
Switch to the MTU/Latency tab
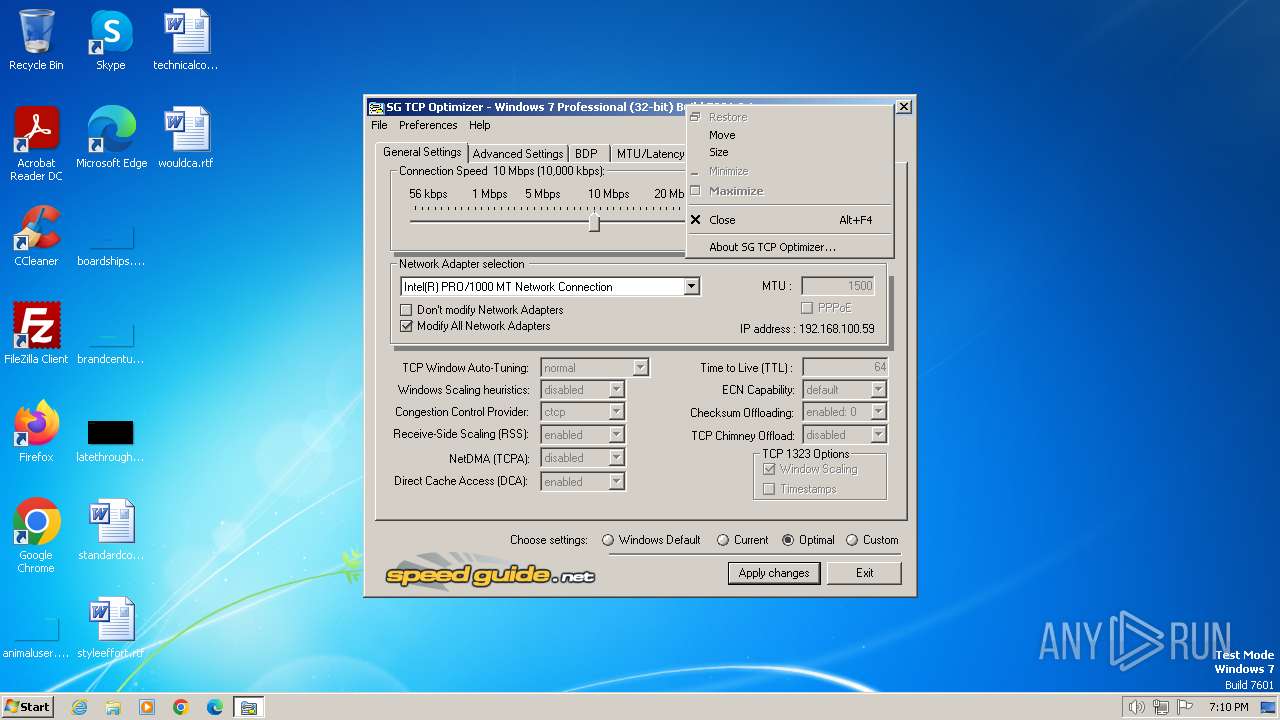pyautogui.click(x=650, y=154)
